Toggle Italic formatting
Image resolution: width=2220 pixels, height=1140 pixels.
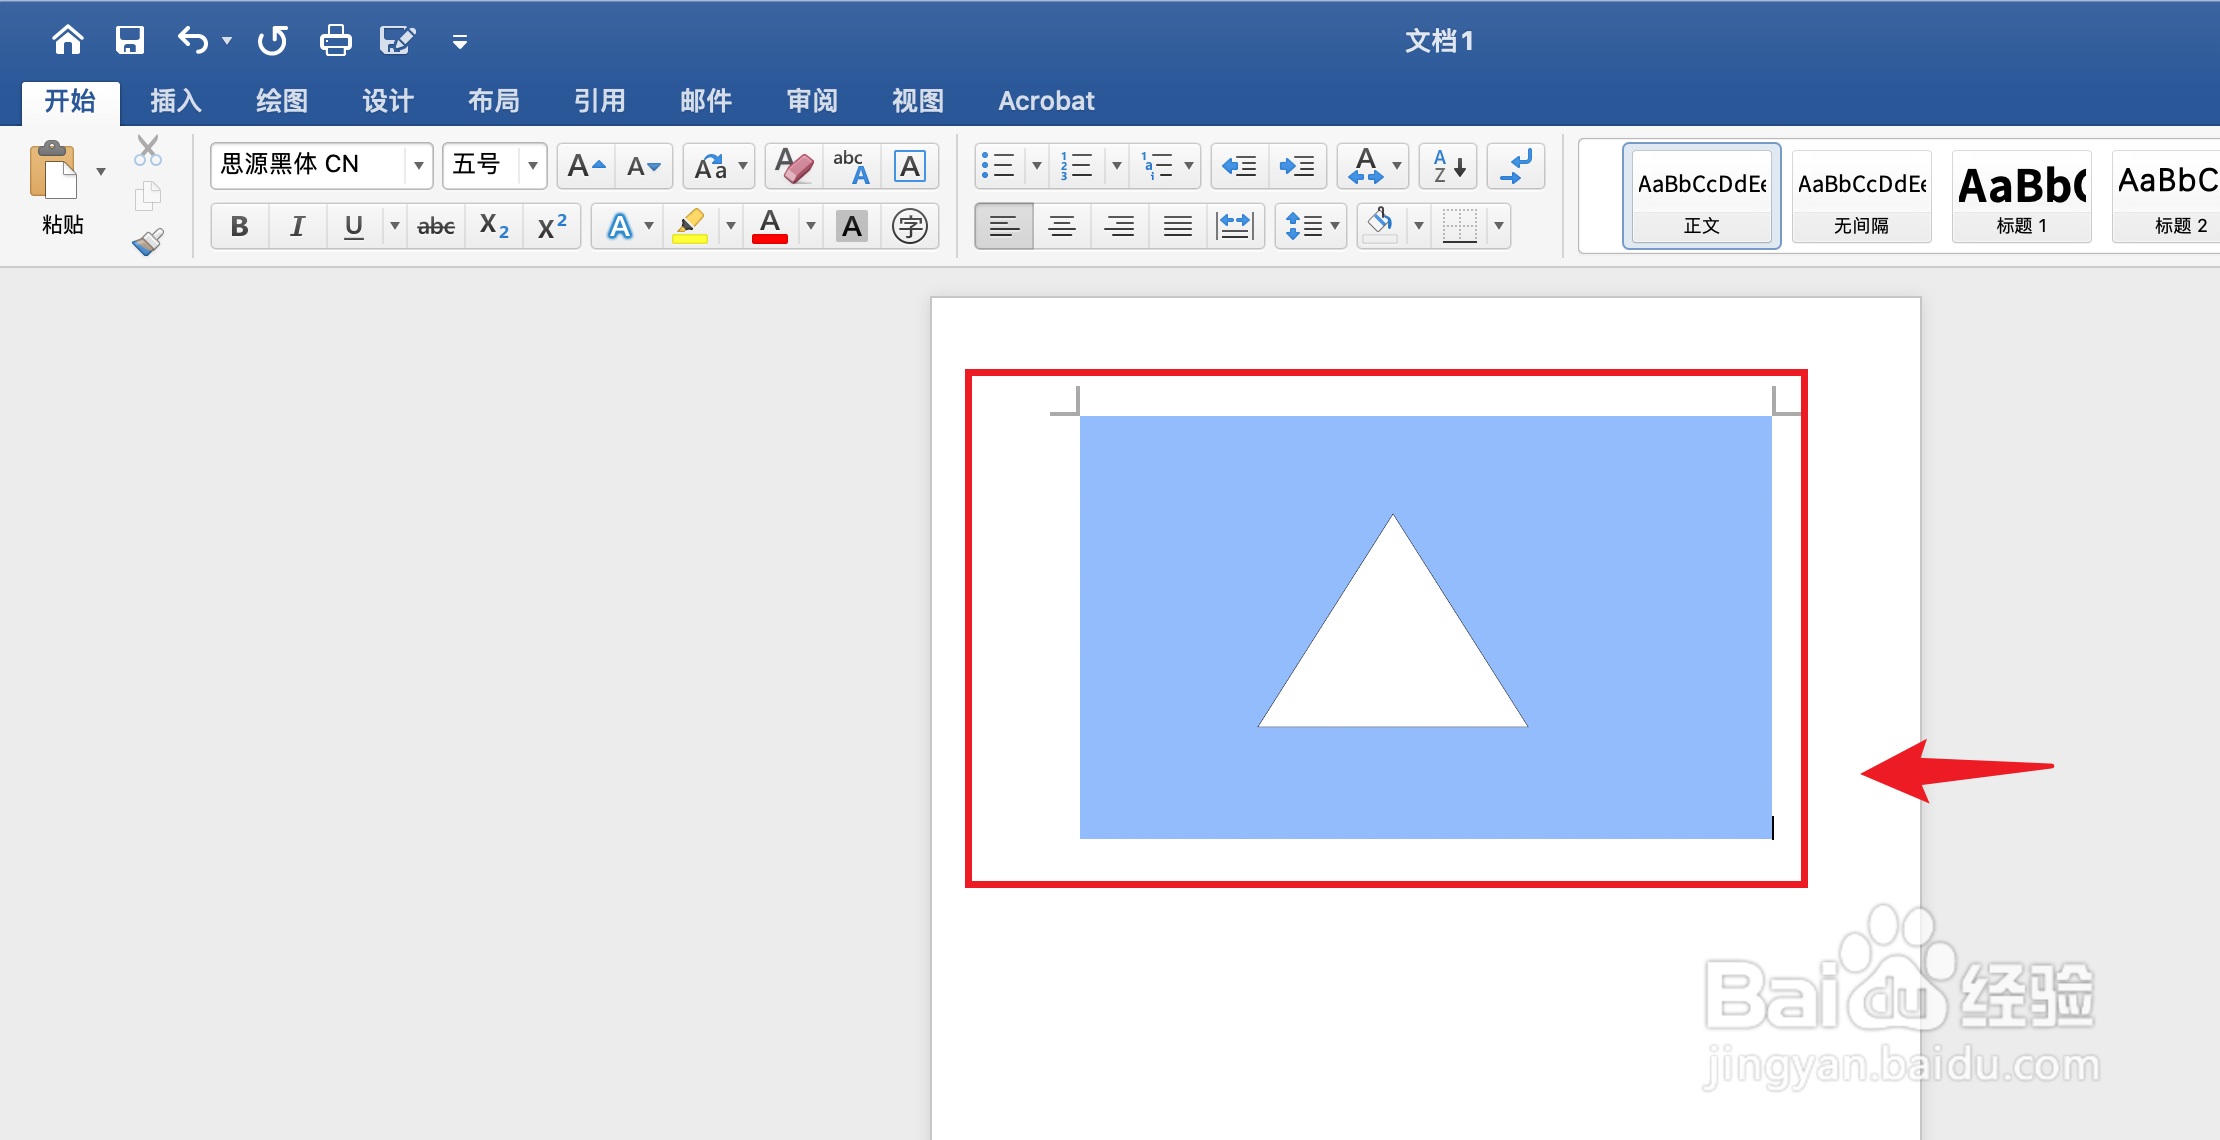(297, 226)
